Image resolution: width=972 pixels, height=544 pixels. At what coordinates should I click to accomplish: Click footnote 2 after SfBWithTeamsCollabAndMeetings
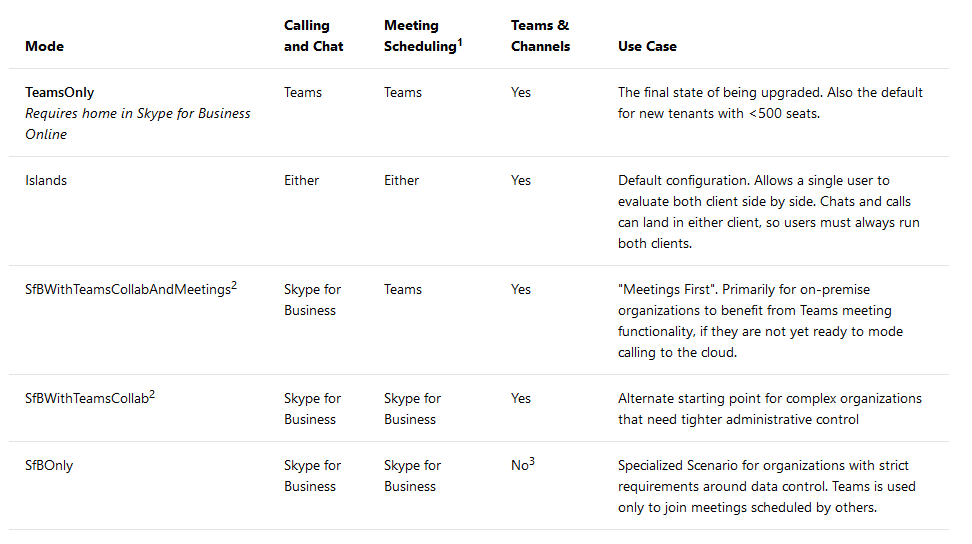pos(234,285)
